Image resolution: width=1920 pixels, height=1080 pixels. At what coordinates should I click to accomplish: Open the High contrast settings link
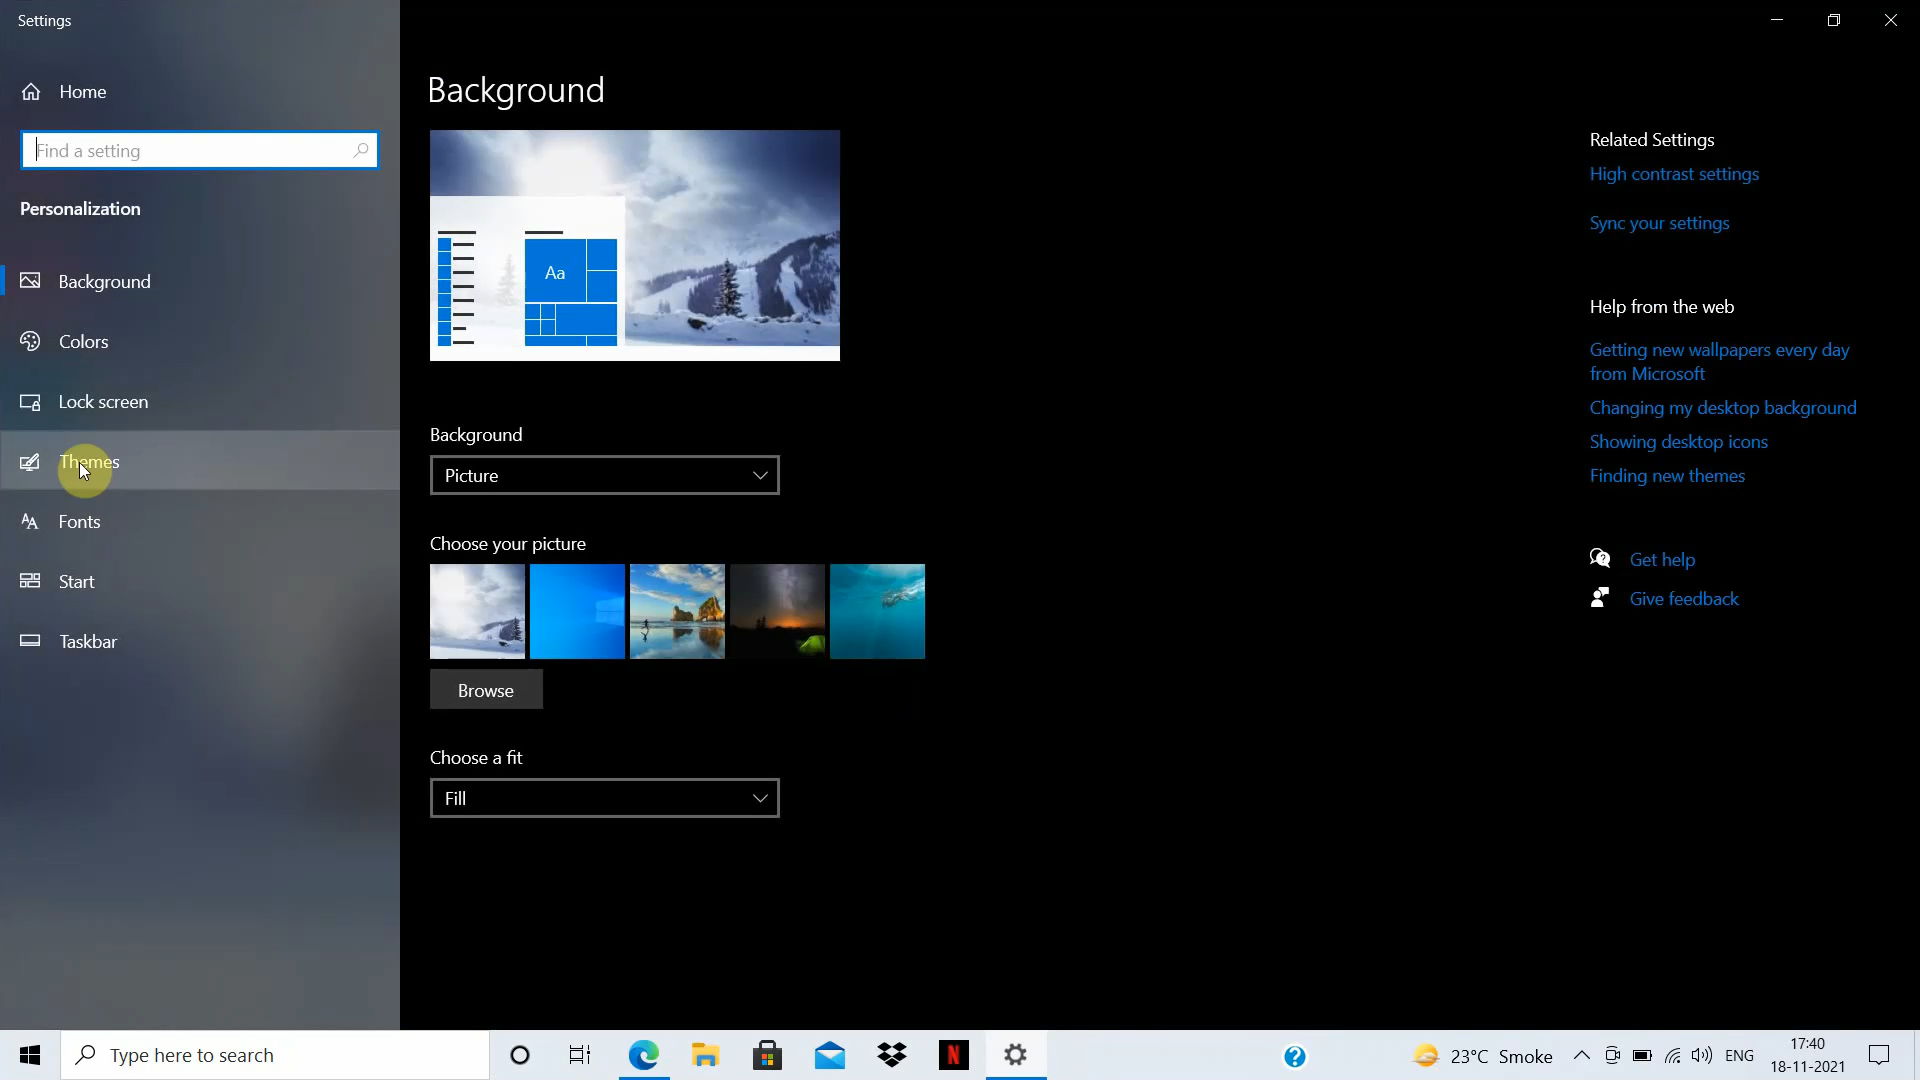point(1674,173)
